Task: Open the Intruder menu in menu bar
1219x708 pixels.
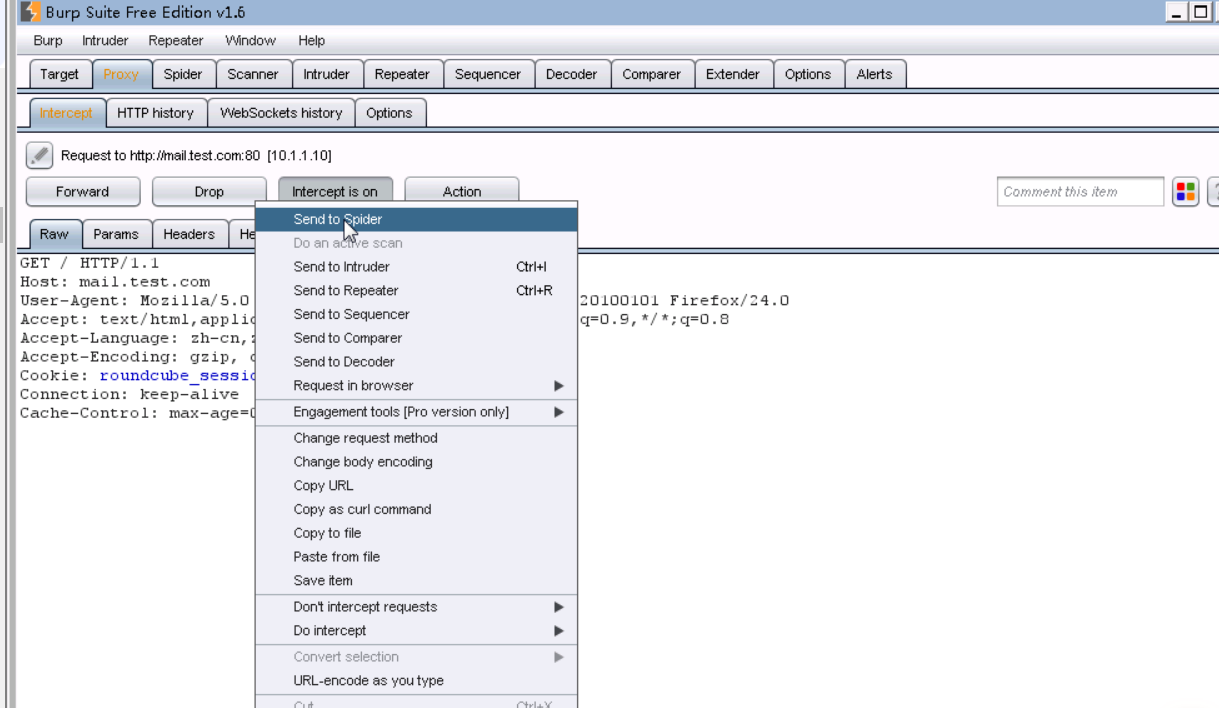Action: [105, 41]
